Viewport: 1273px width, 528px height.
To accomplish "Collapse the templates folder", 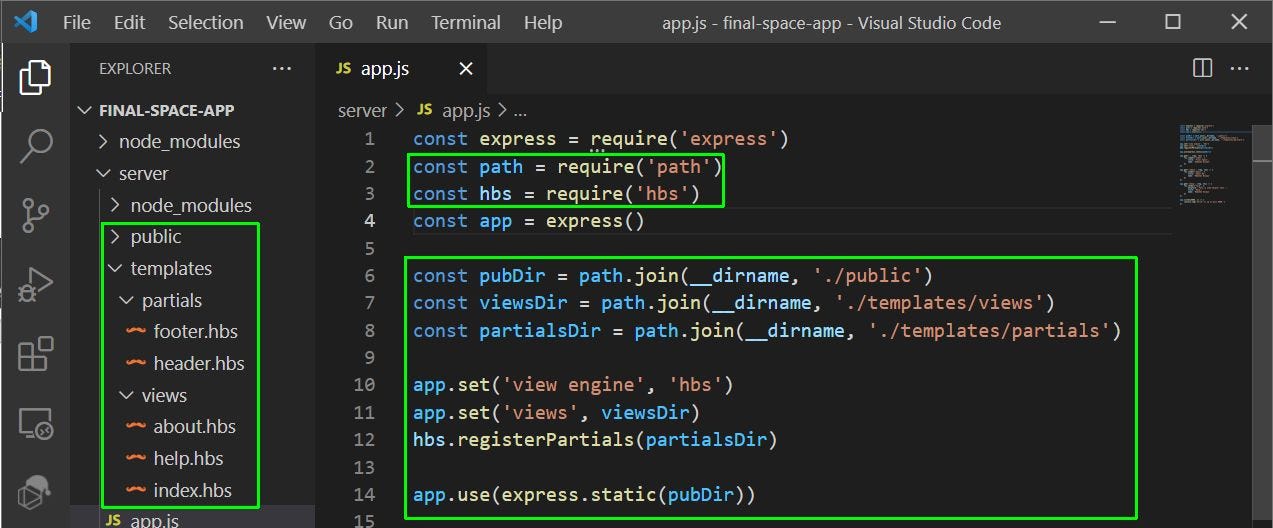I will coord(171,268).
